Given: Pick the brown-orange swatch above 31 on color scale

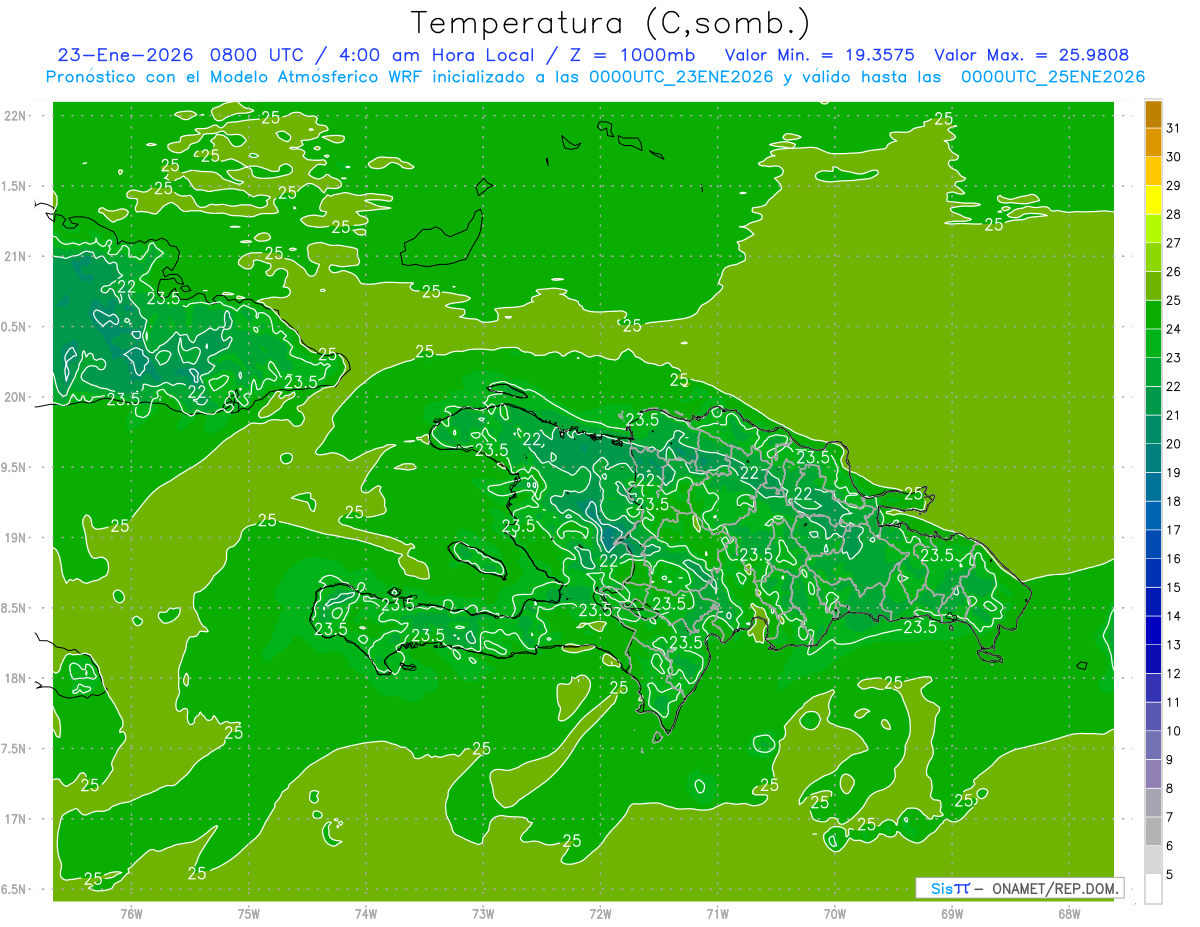Looking at the screenshot, I should coord(1153,114).
